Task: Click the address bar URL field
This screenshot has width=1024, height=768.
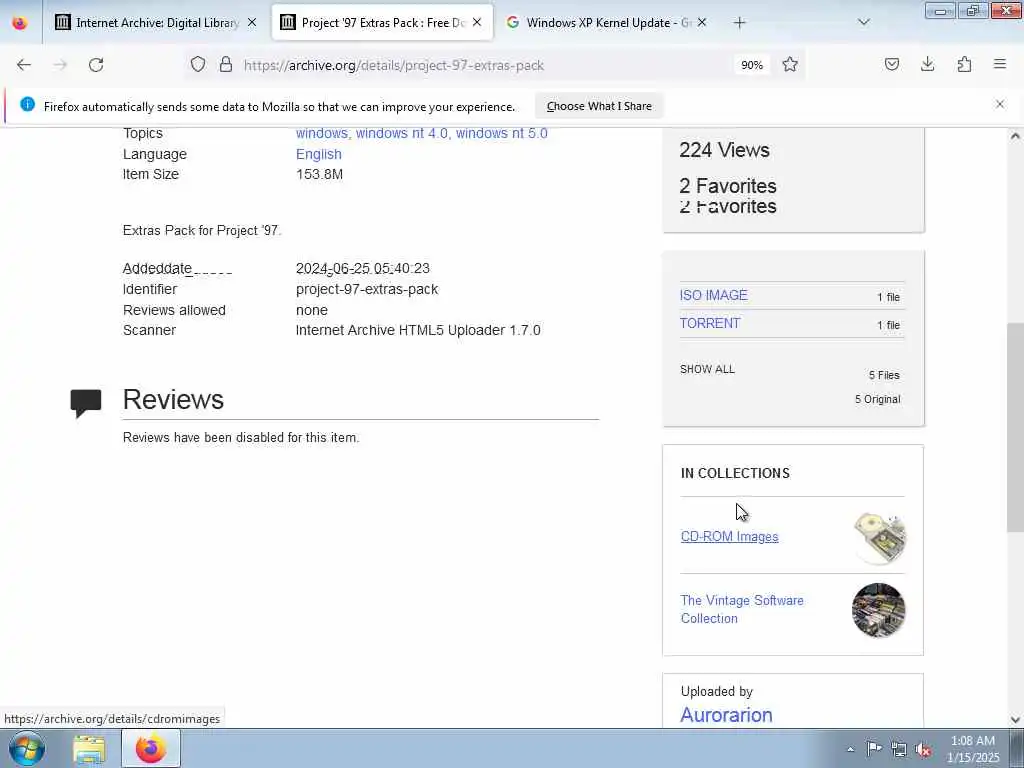Action: [x=483, y=65]
